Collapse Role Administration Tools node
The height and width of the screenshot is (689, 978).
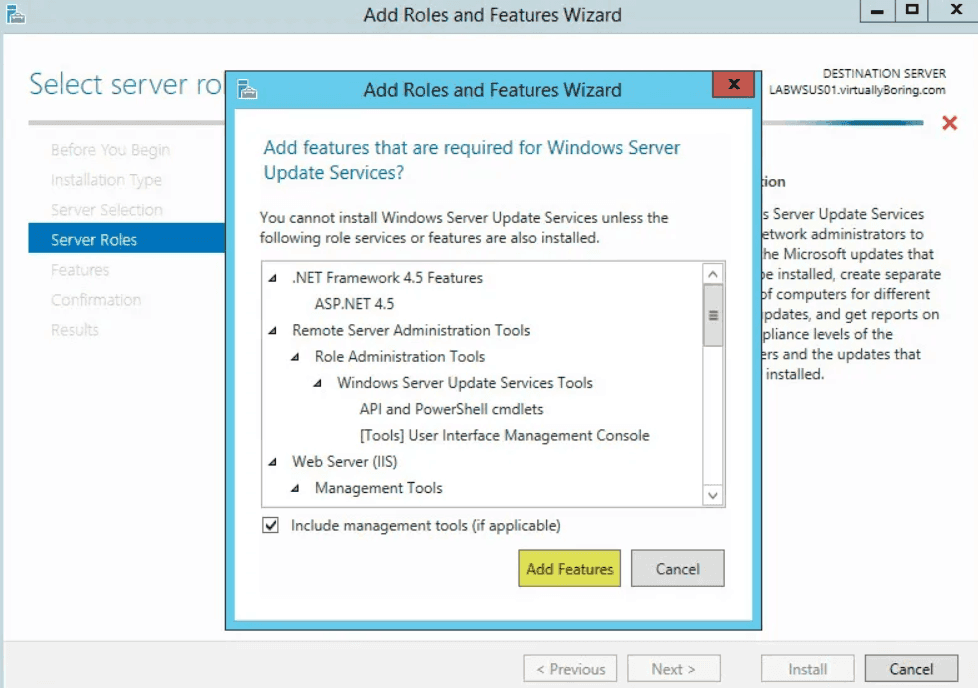[295, 357]
